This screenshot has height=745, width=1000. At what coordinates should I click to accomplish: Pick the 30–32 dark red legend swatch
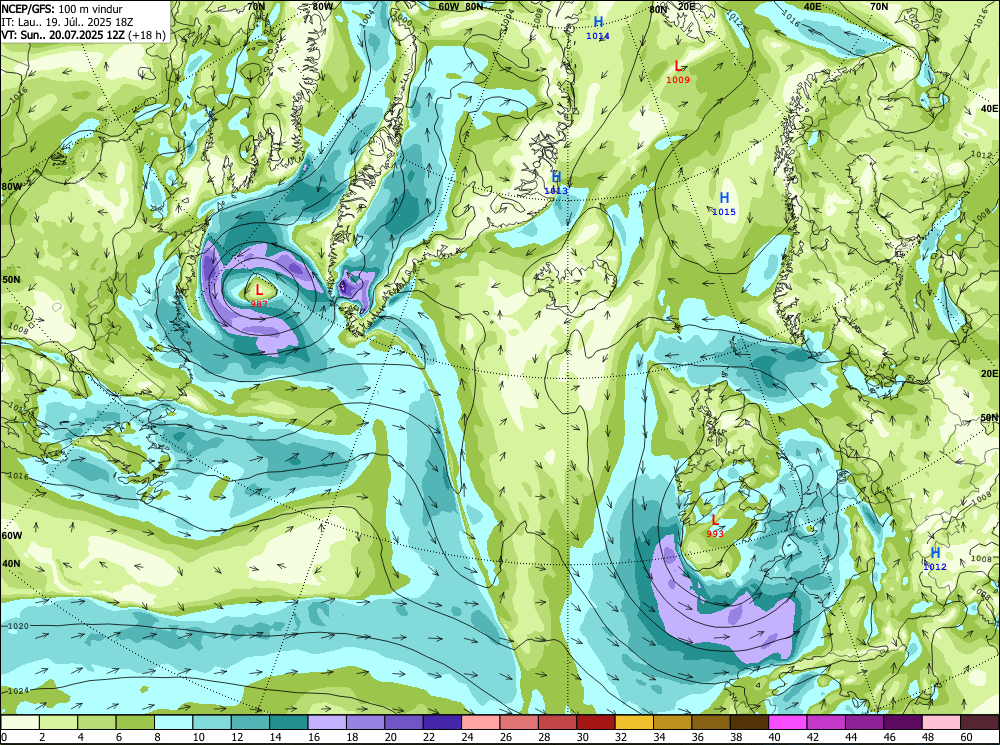coord(596,722)
